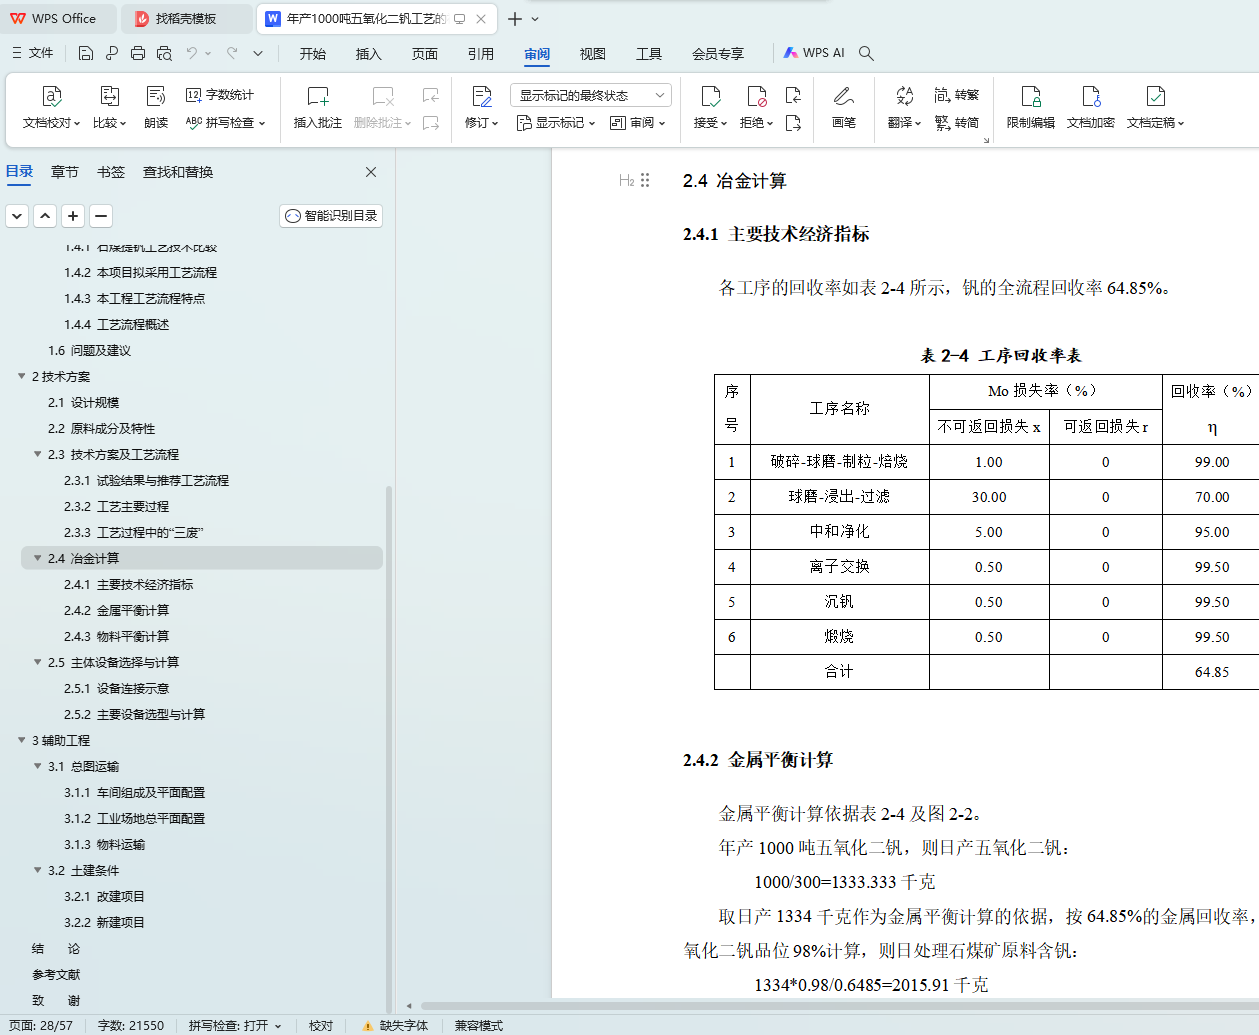Screen dimensions: 1259x1035
Task: Click the up chevron button in the outline pane
Action: (x=45, y=215)
